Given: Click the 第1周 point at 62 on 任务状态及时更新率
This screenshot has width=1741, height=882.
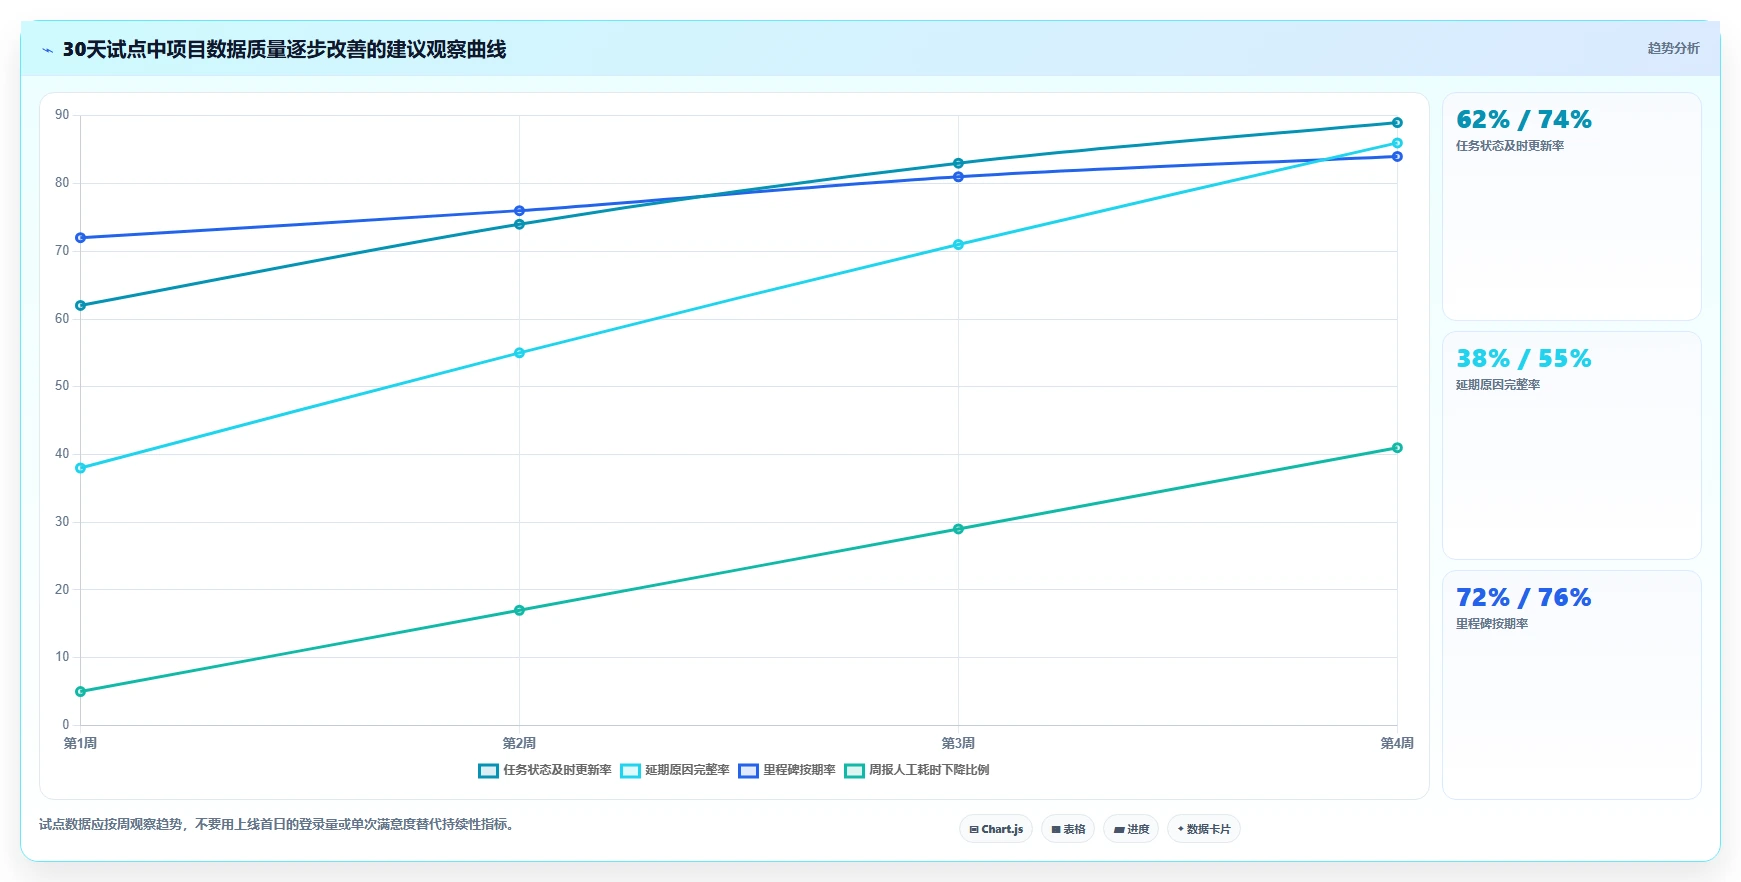Looking at the screenshot, I should [x=81, y=306].
